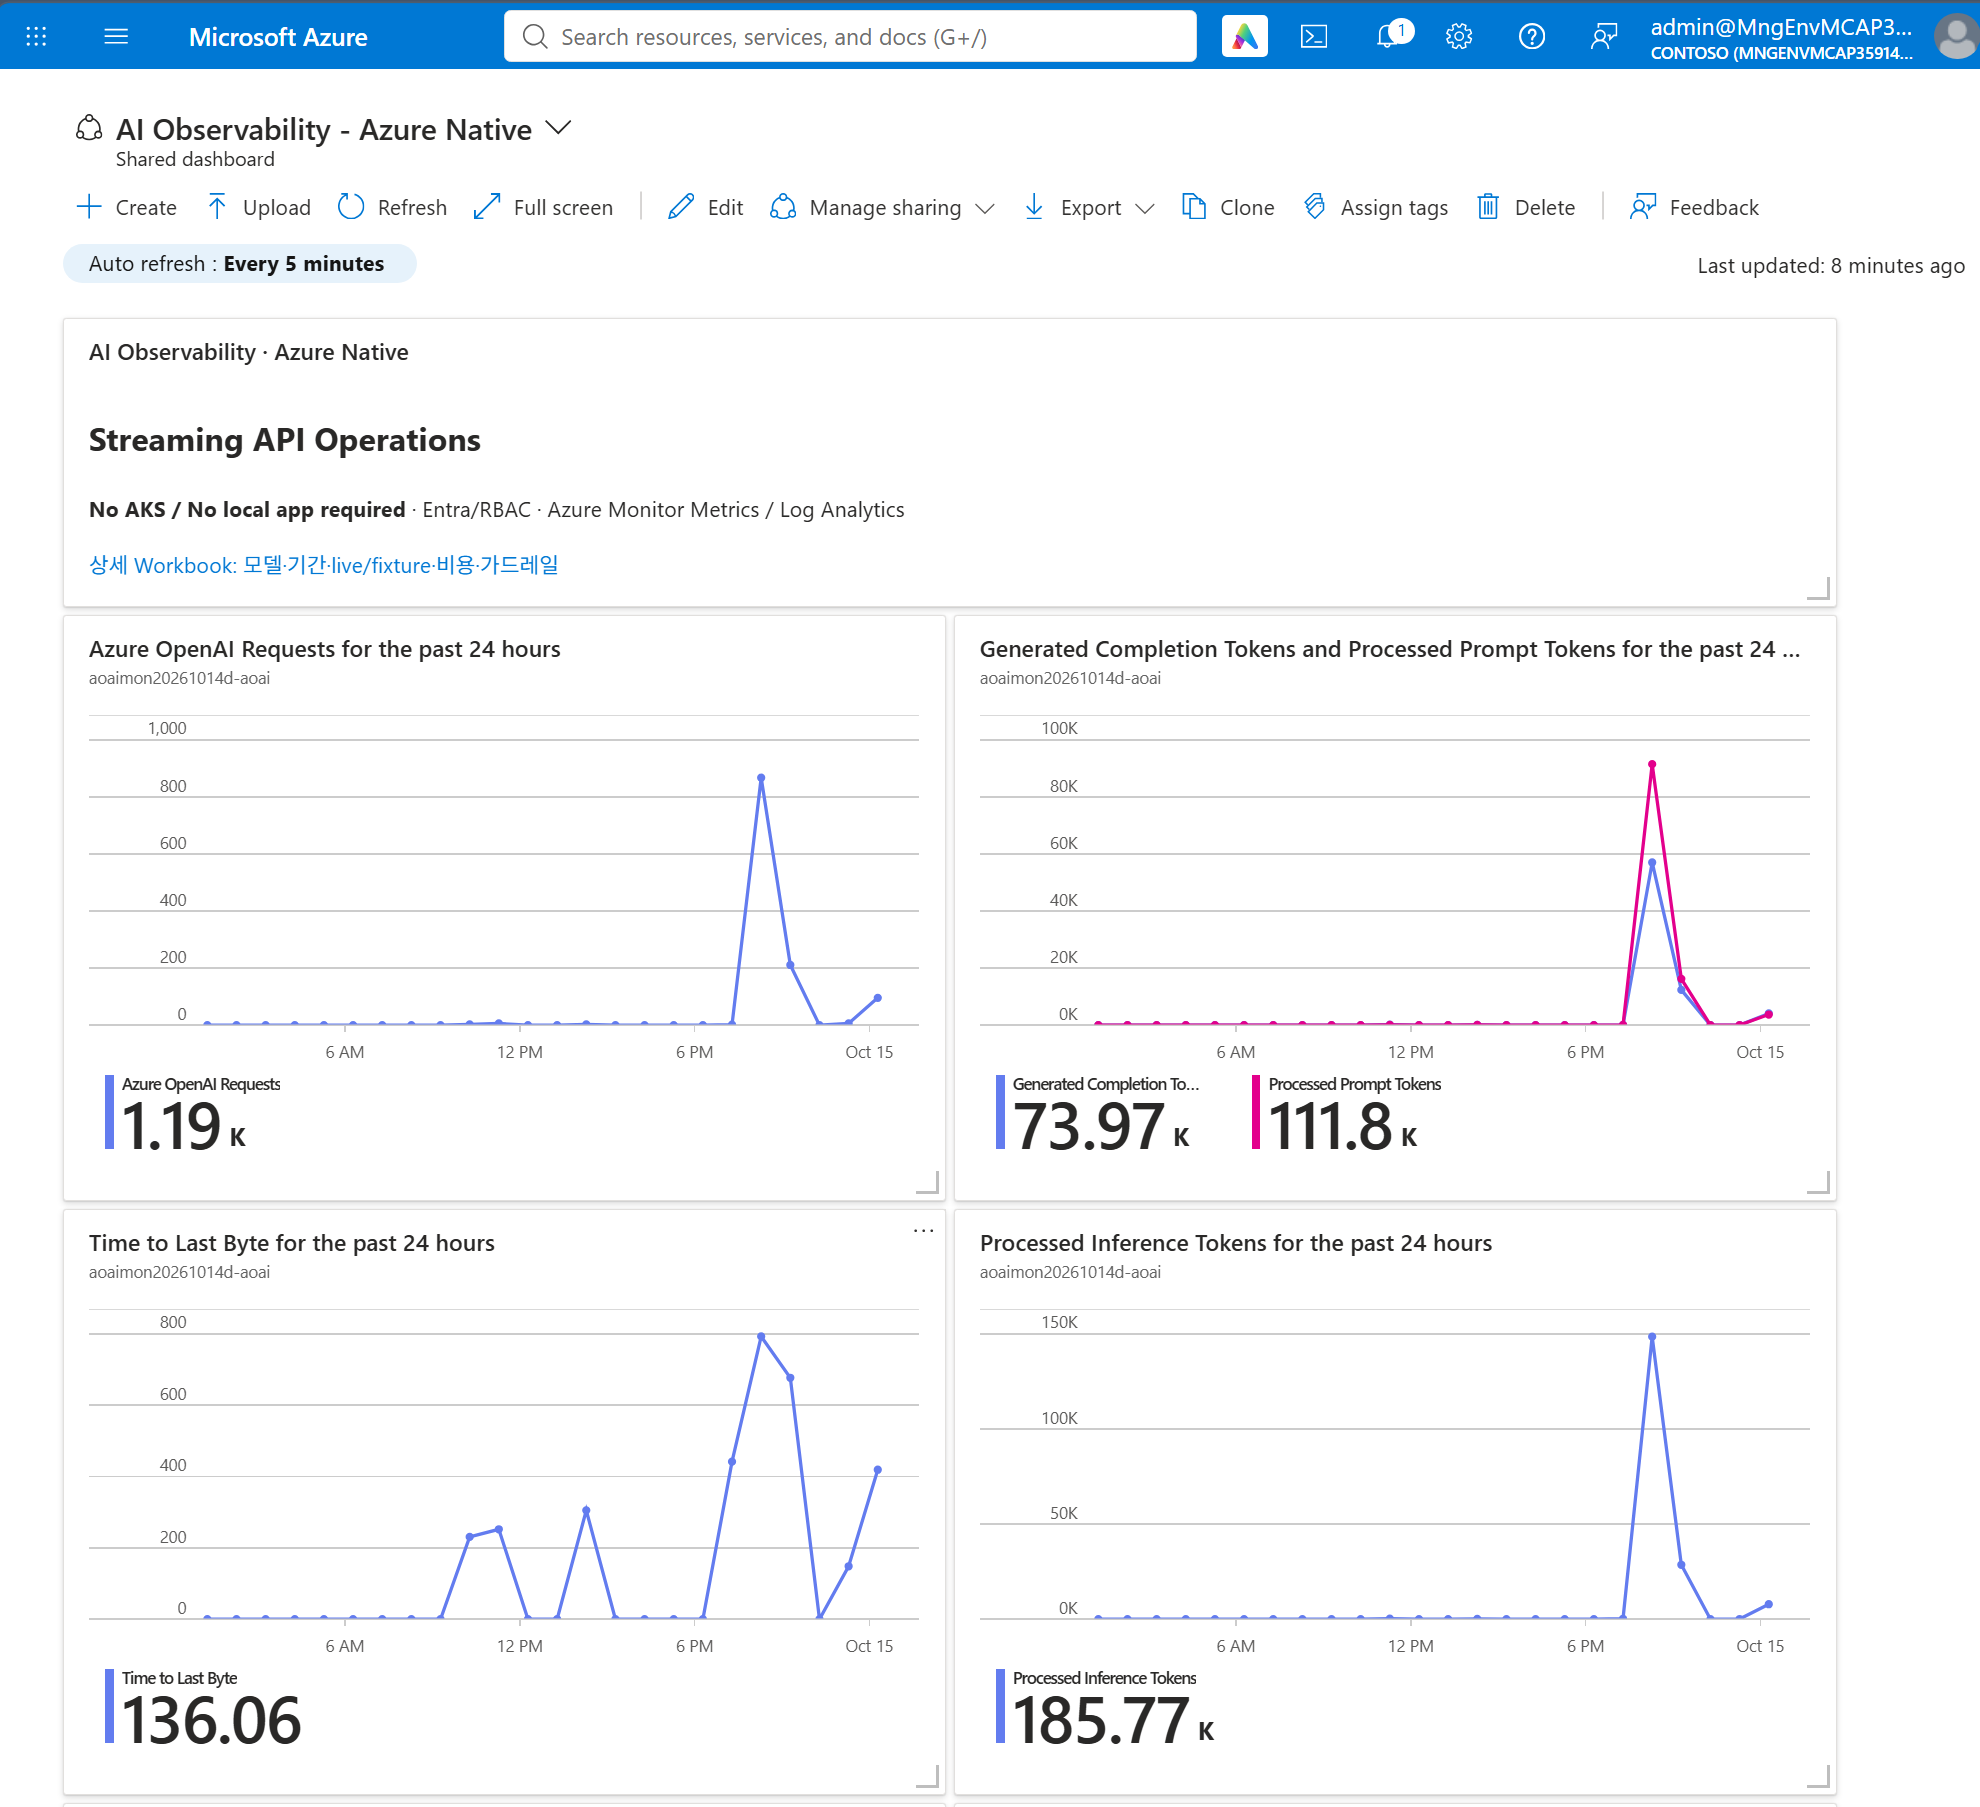The height and width of the screenshot is (1807, 1980).
Task: Click the Refresh circular arrow icon
Action: [x=351, y=207]
